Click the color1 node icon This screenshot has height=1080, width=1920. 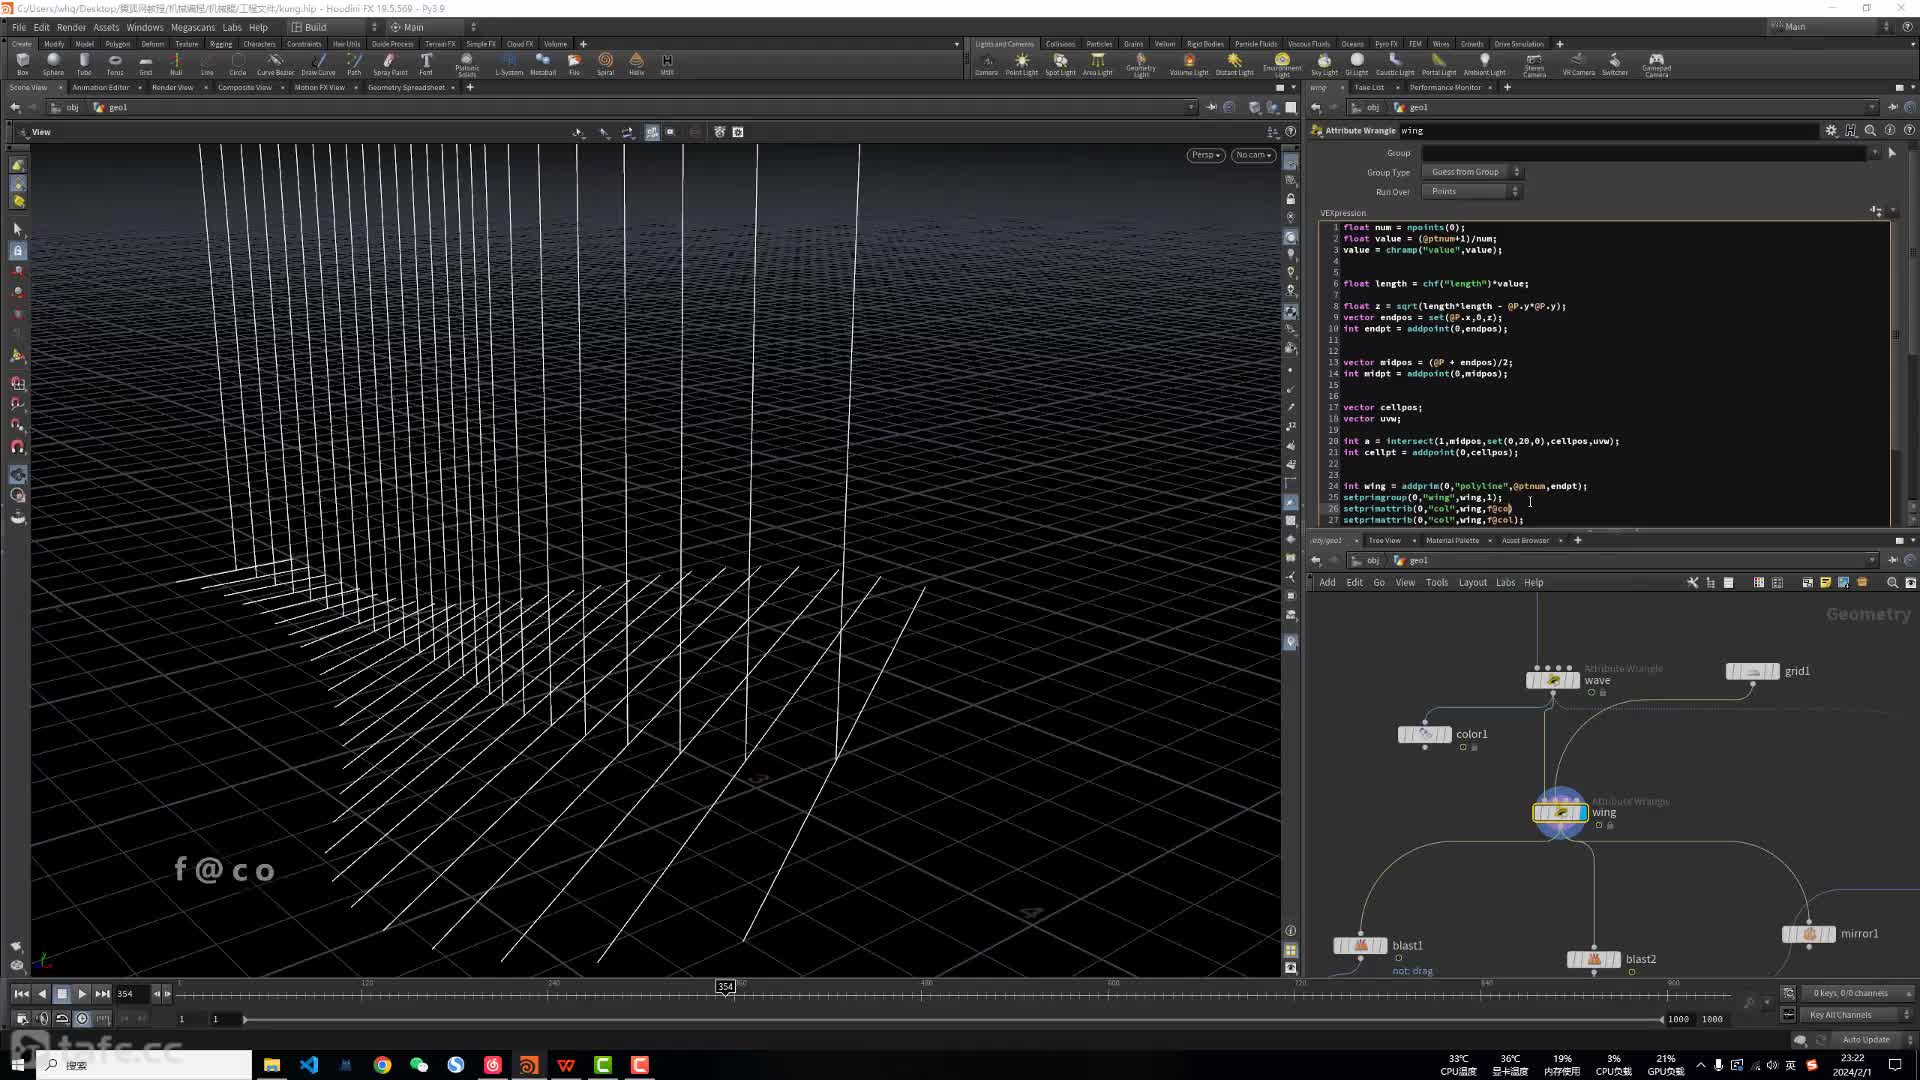(1425, 735)
